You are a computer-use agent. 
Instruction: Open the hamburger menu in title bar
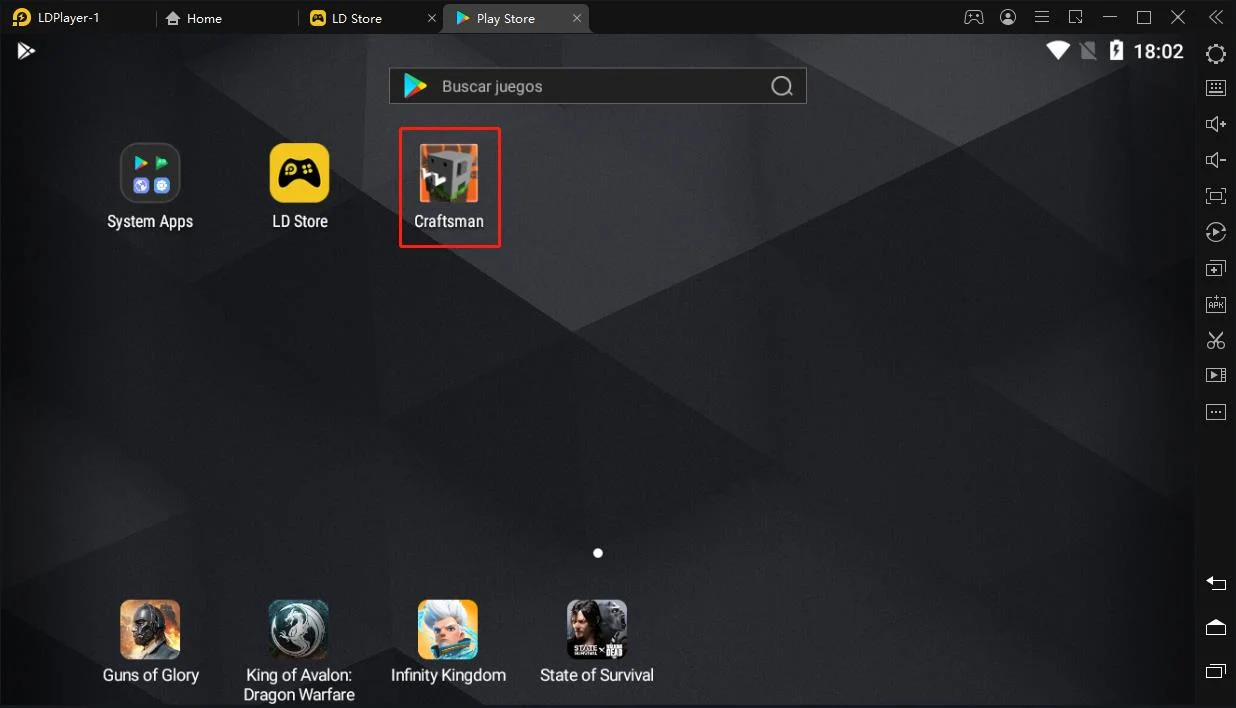tap(1042, 17)
